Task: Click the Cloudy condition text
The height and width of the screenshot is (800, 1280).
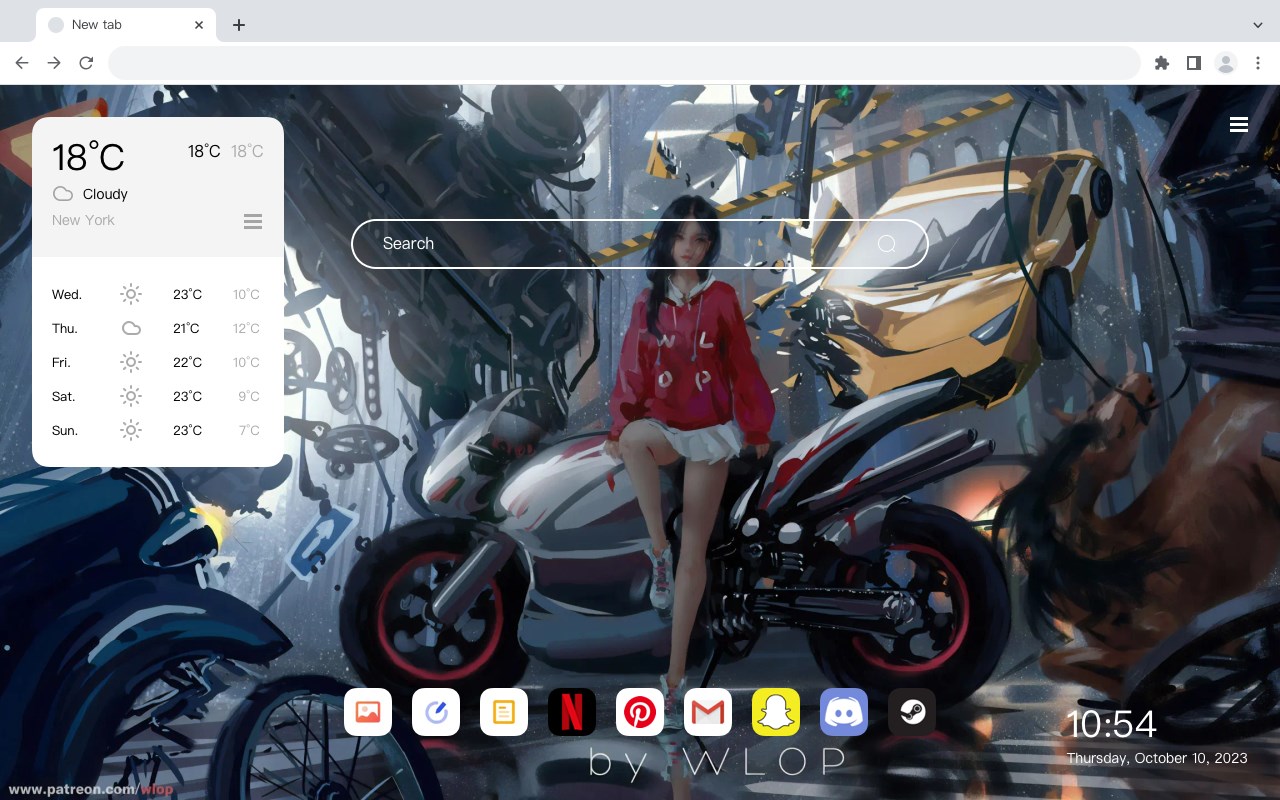Action: [105, 194]
